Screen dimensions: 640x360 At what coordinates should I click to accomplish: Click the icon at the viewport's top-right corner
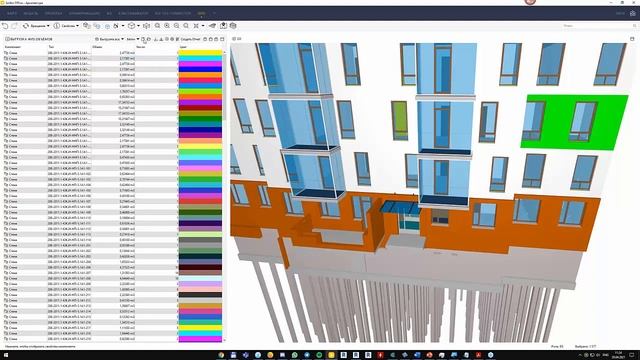click(632, 39)
